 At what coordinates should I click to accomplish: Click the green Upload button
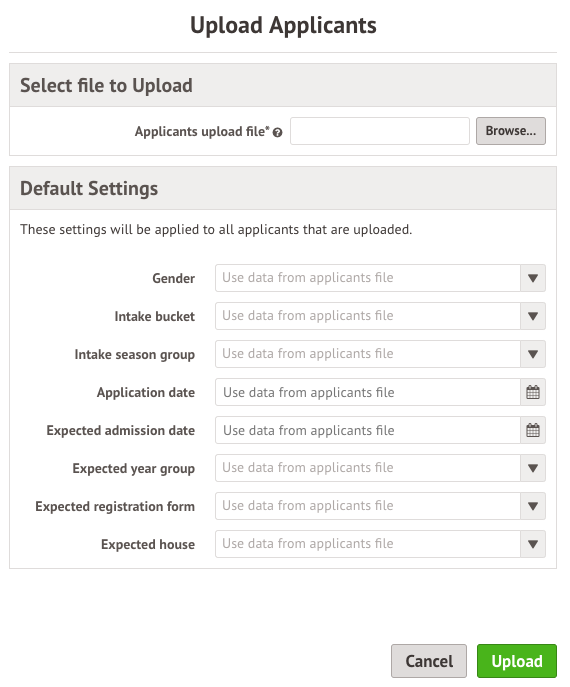click(x=517, y=661)
